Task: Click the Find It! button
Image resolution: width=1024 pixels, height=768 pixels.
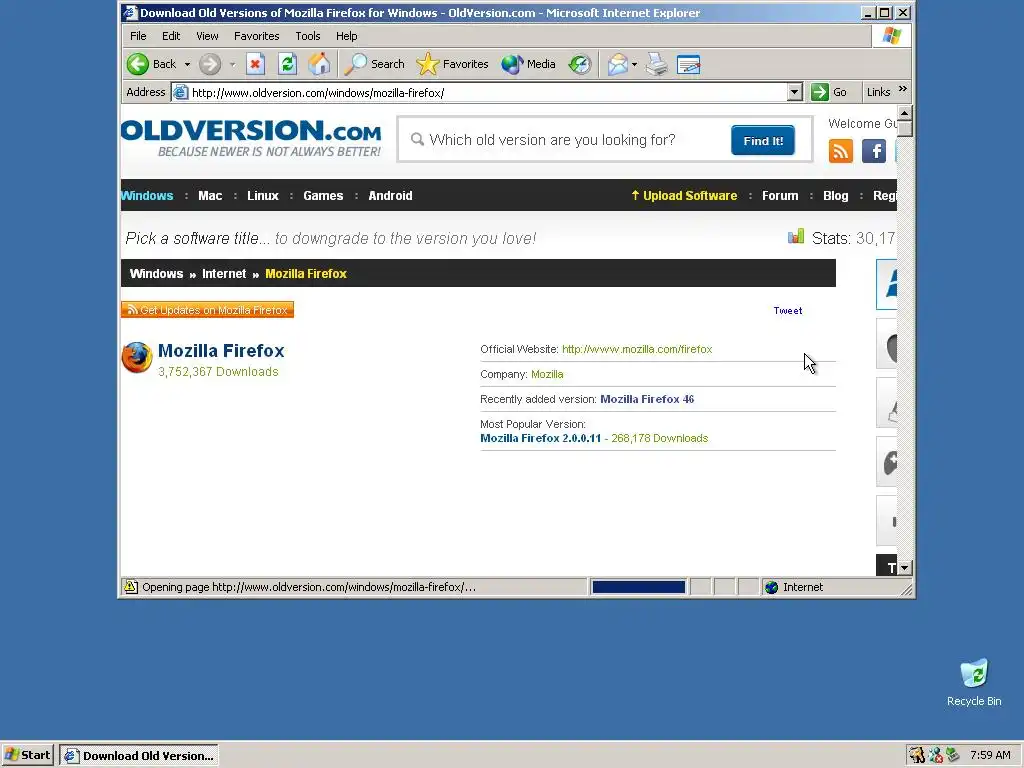Action: pyautogui.click(x=763, y=140)
